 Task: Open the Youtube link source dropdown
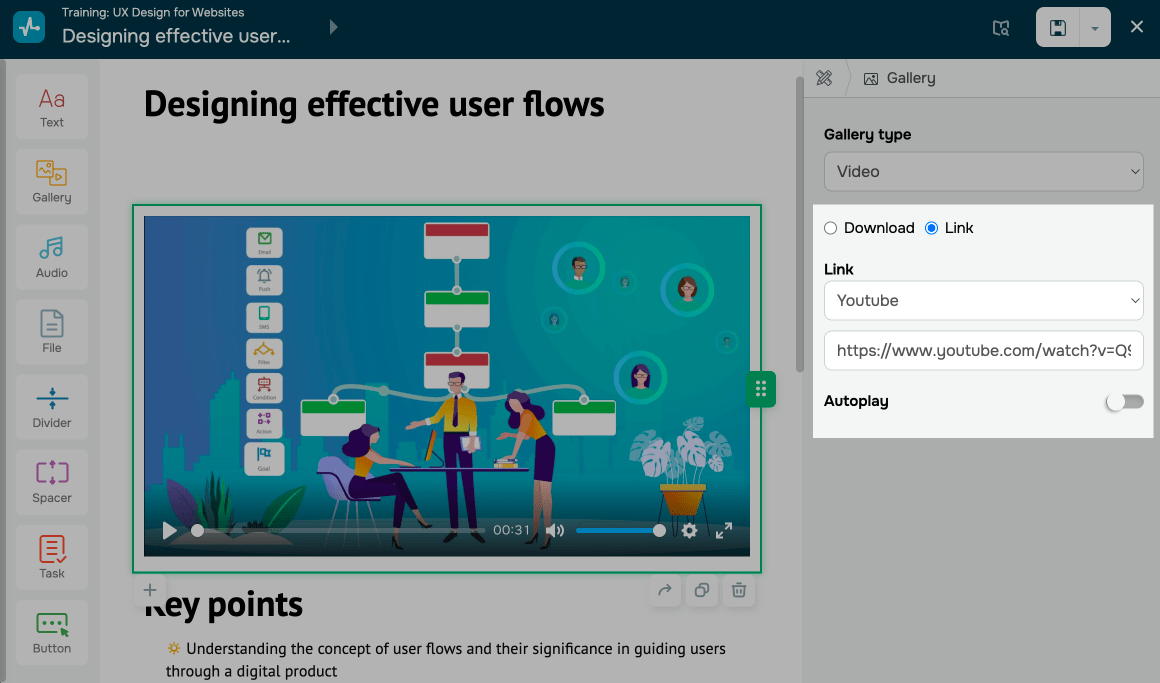(983, 300)
